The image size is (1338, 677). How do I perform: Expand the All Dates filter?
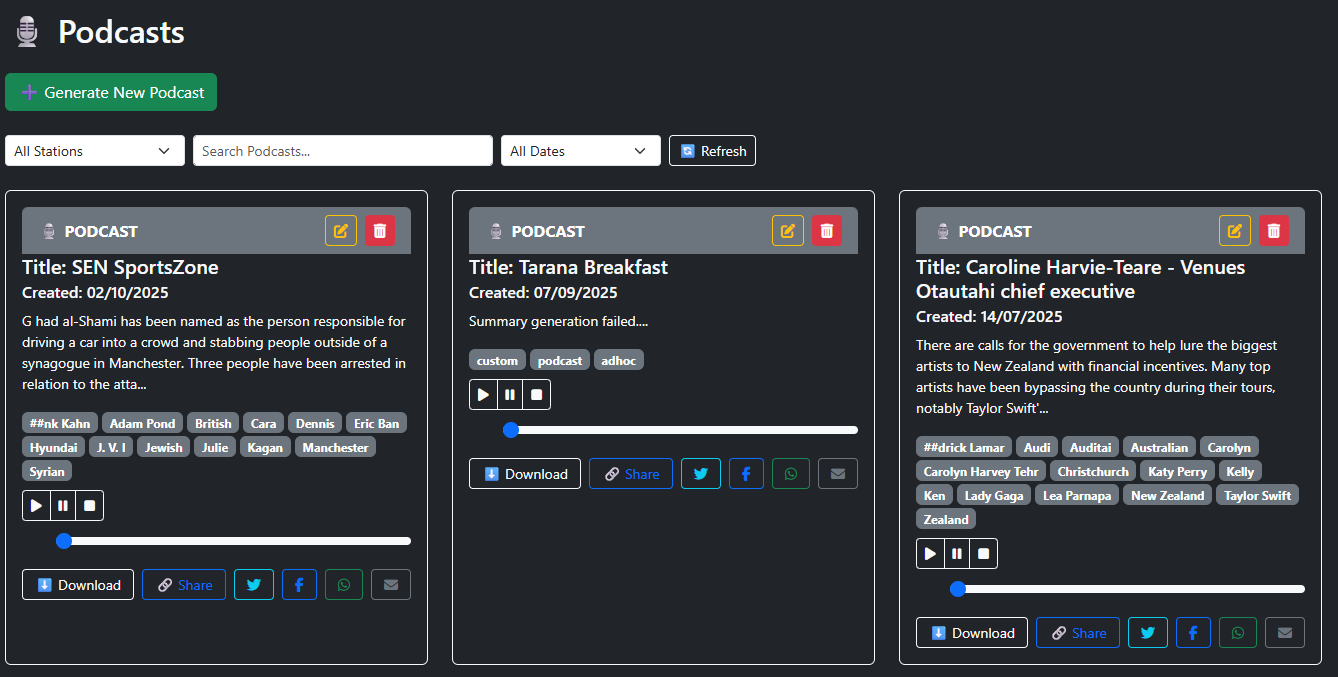point(580,151)
